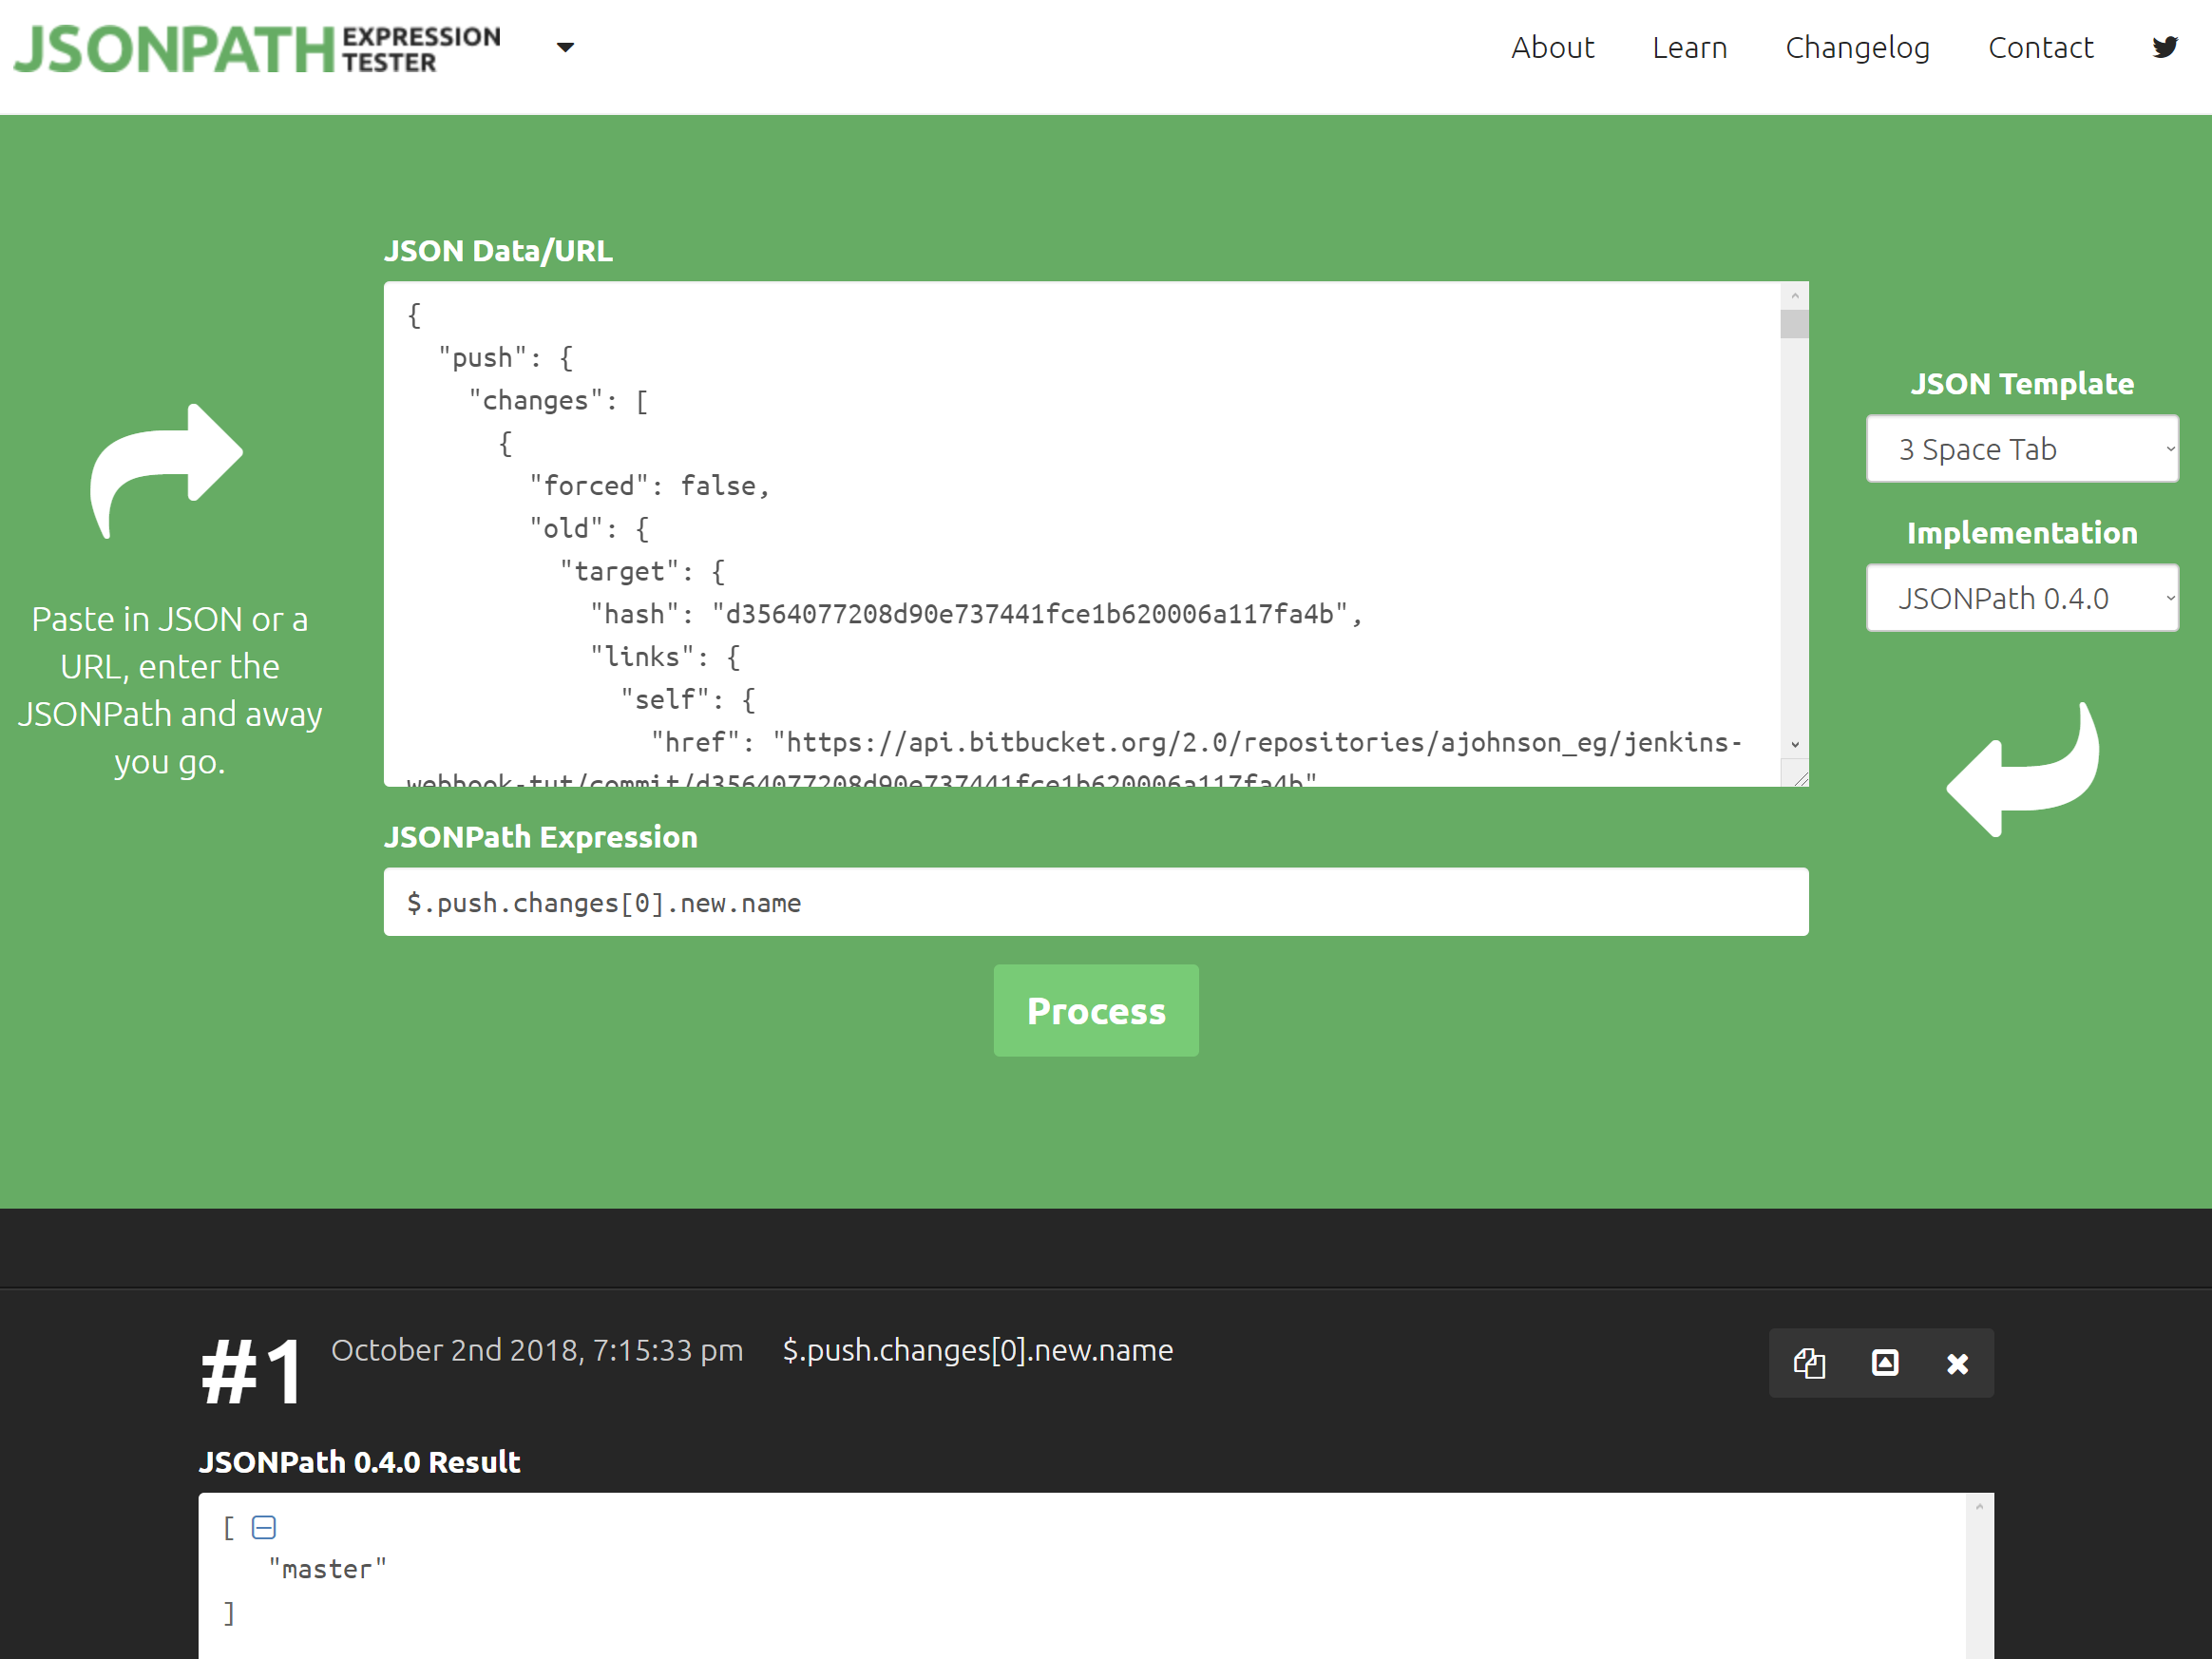Open the Contact page
Screen dimensions: 2212x1659
[x=2040, y=47]
